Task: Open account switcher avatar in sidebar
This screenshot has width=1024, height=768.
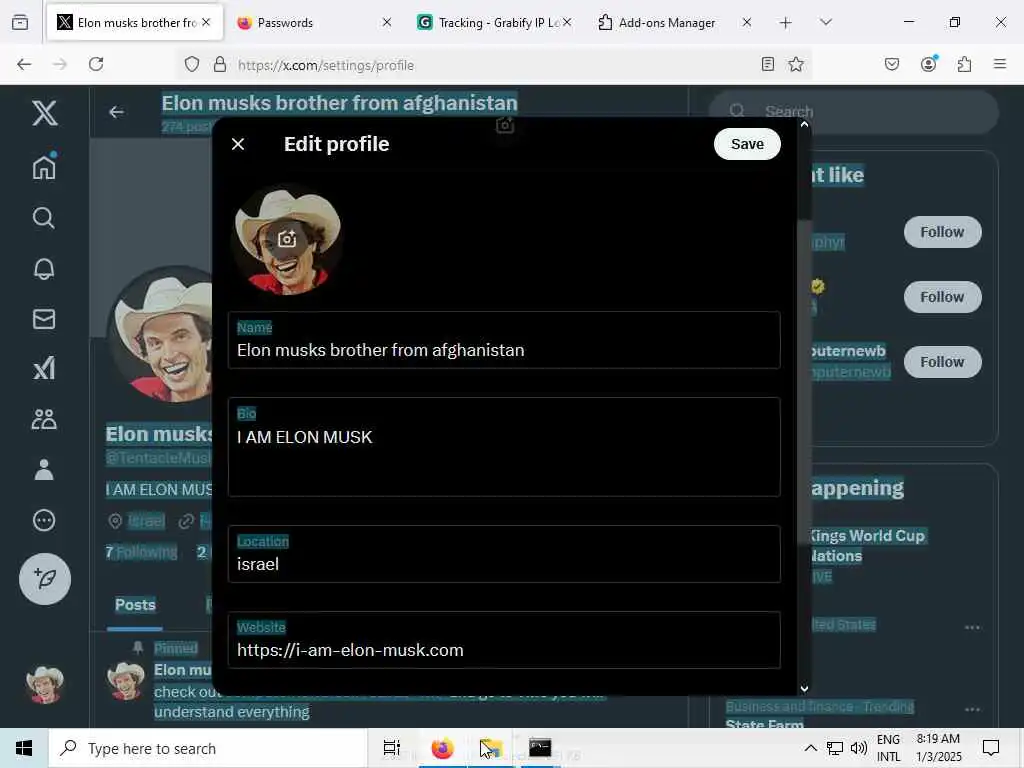Action: point(45,684)
